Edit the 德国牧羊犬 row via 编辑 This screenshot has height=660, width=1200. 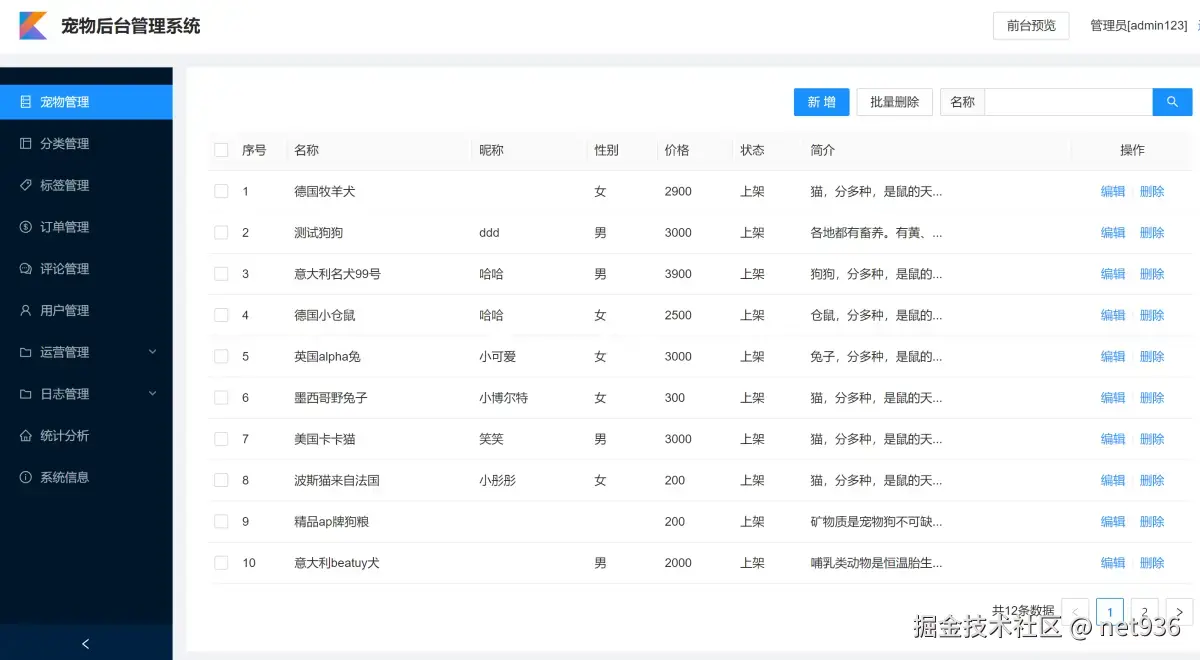coord(1113,191)
